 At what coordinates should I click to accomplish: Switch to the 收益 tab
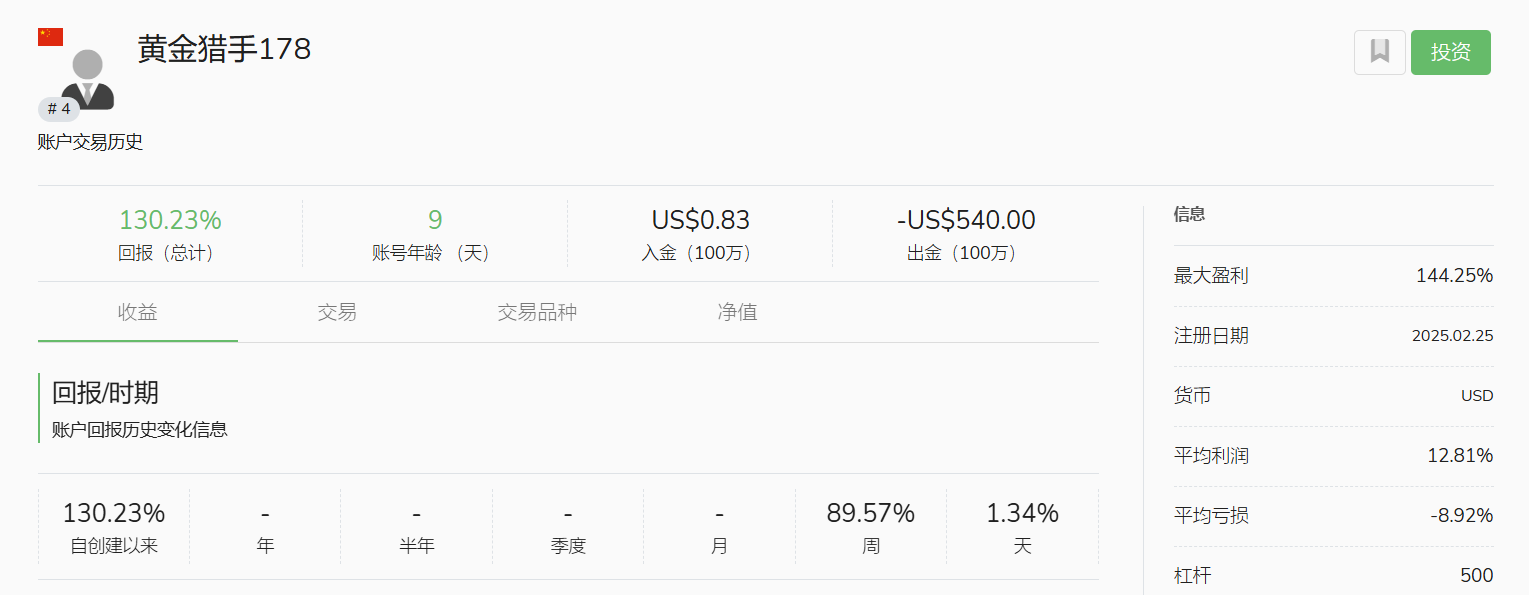click(138, 312)
